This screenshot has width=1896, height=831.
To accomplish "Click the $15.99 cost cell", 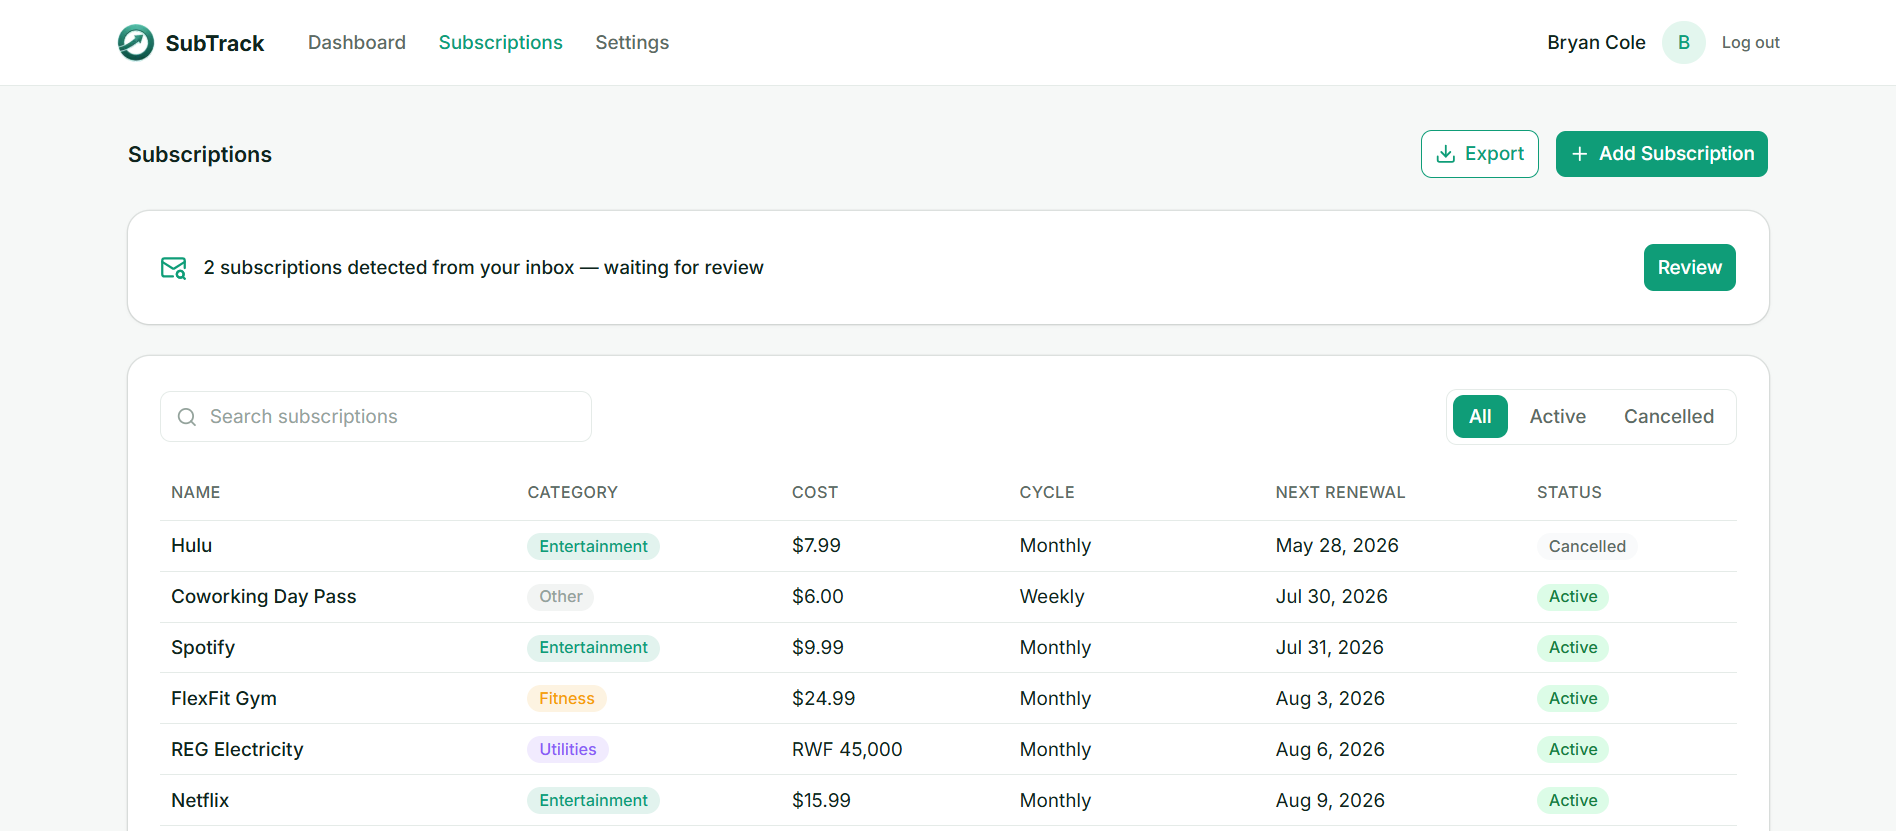I will click(x=822, y=801).
